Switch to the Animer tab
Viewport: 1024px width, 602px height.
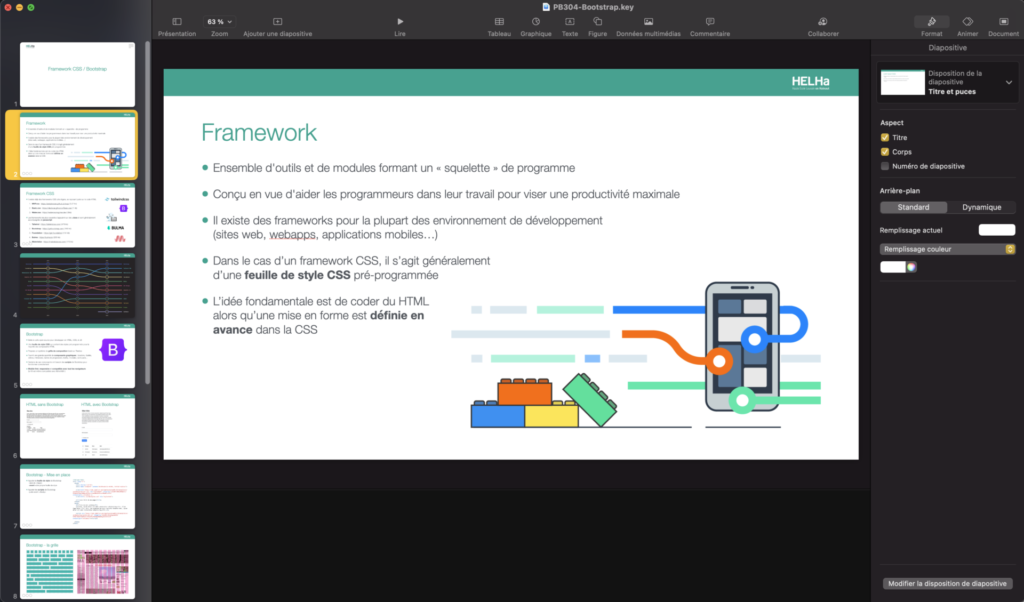click(x=967, y=21)
